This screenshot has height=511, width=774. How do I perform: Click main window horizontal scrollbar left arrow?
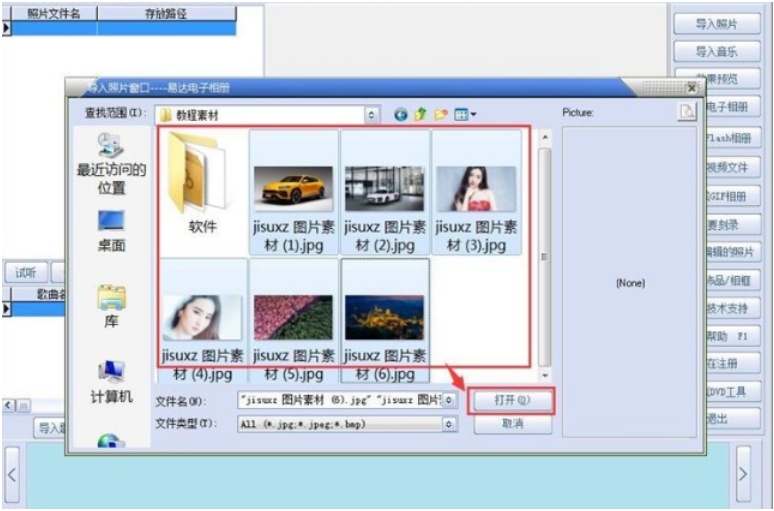8,405
